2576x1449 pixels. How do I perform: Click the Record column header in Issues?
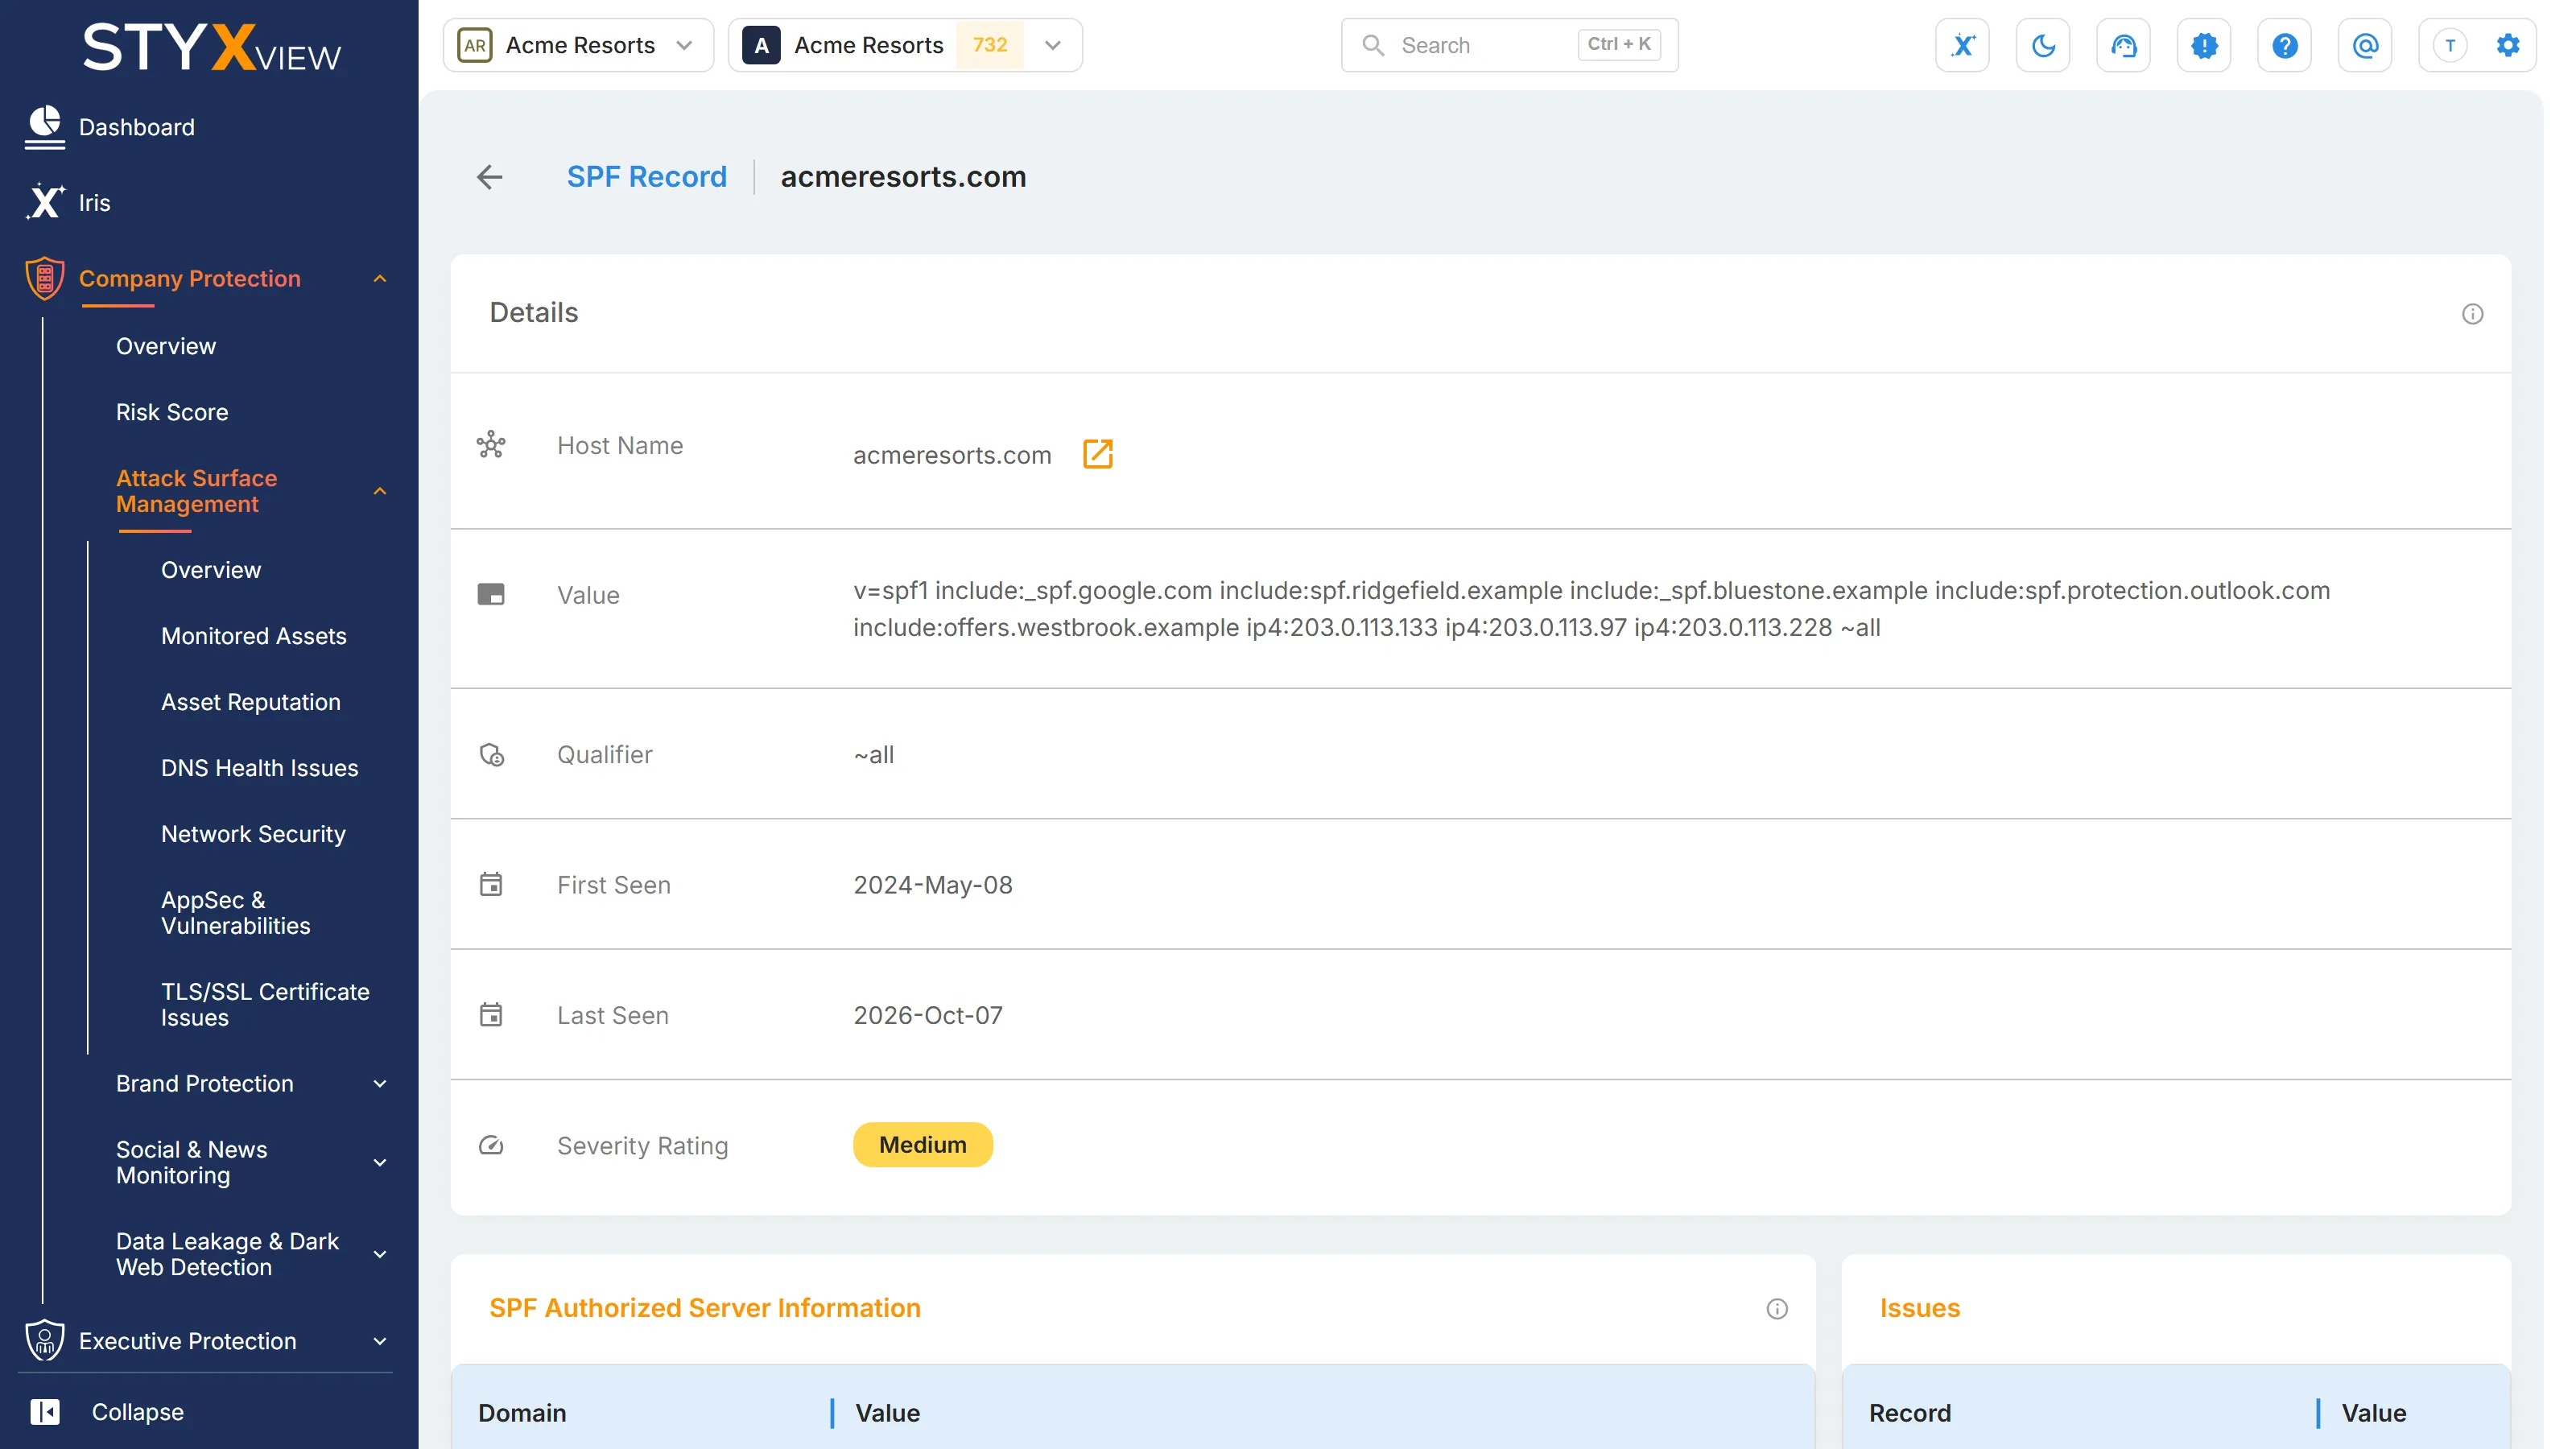(1909, 1413)
